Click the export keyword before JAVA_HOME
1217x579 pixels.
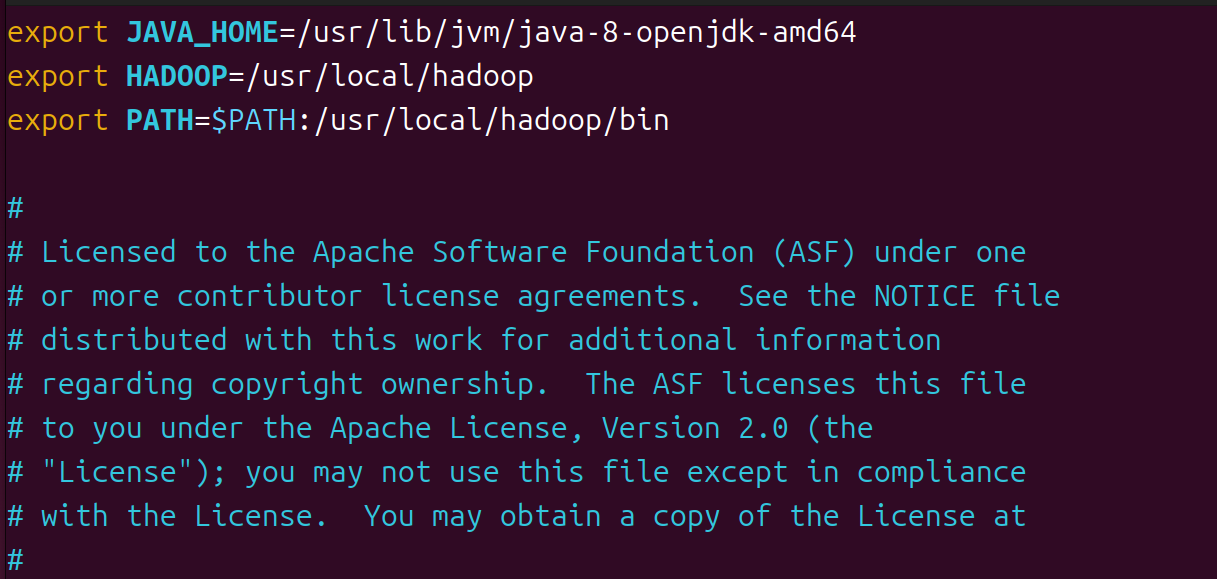[x=57, y=33]
